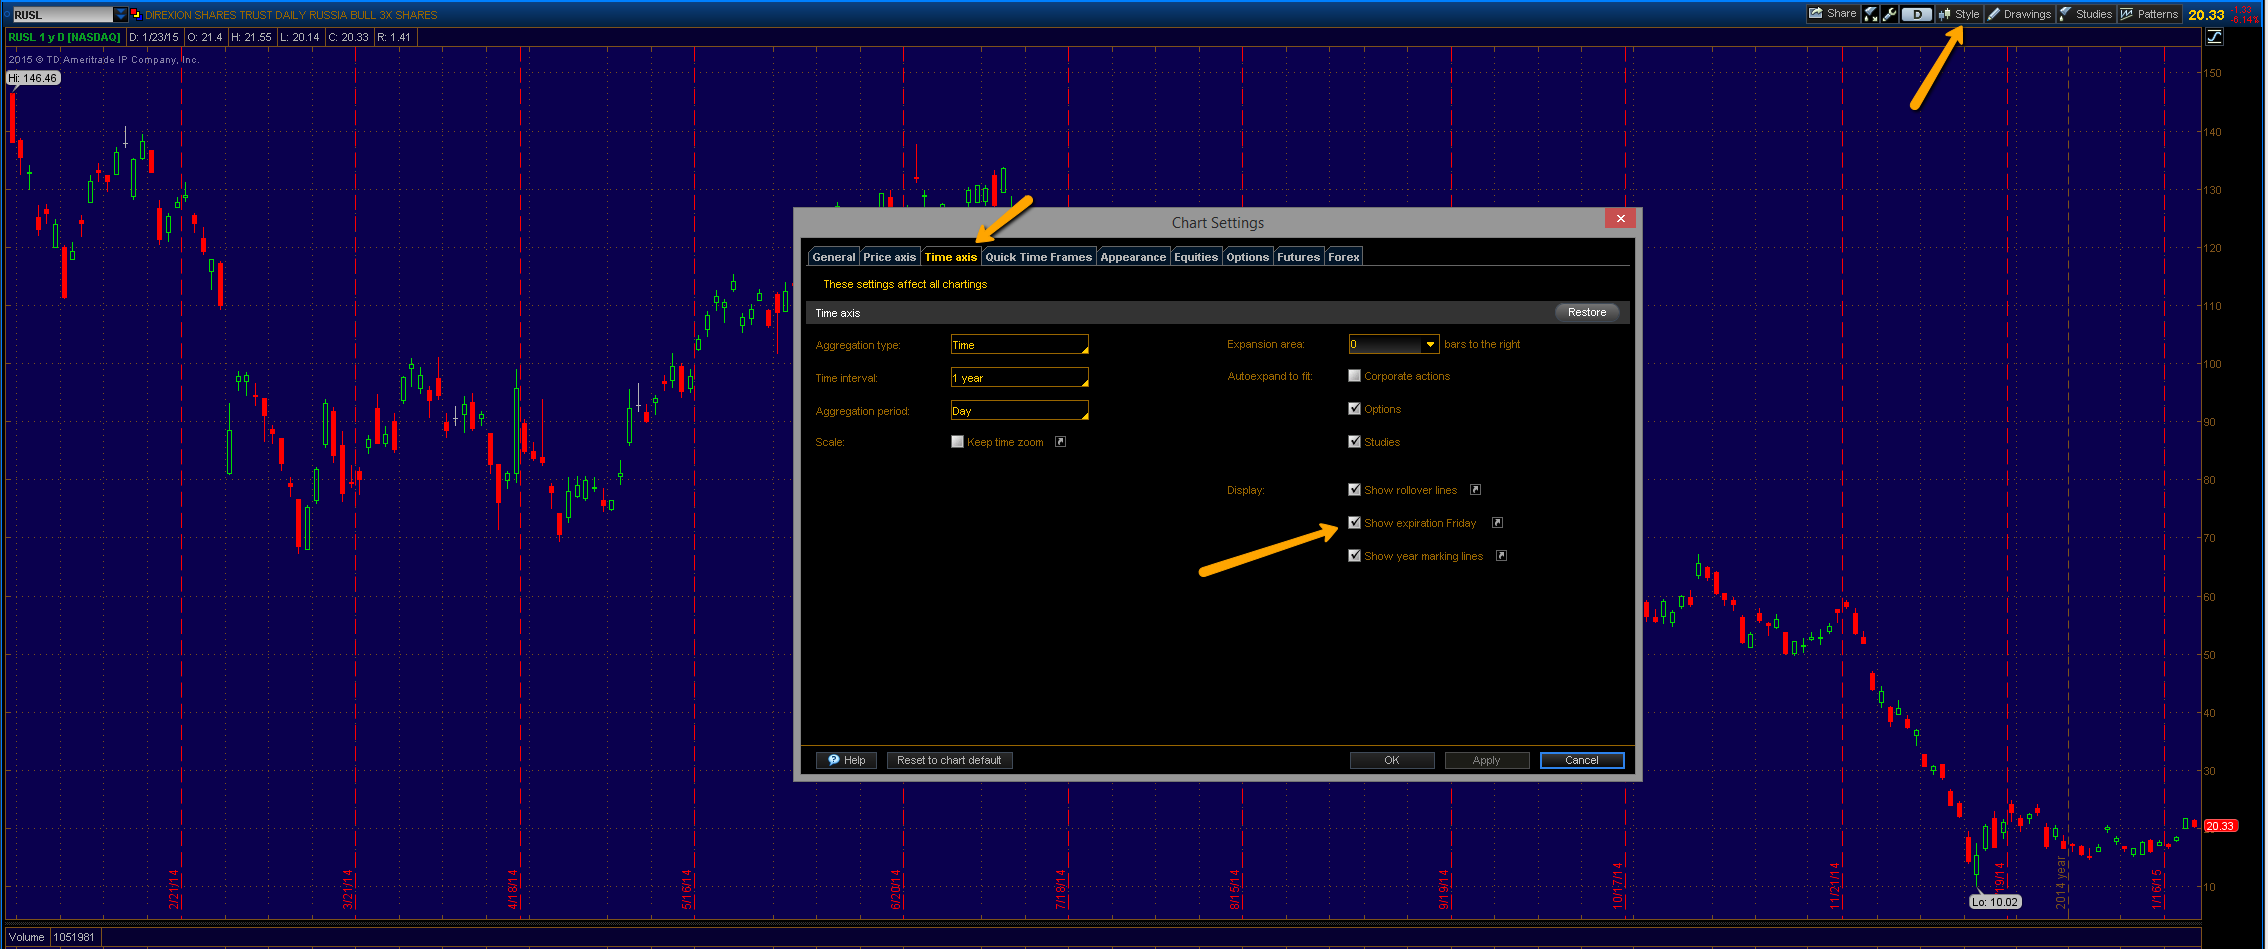Click info icon beside Show year marking lines
2268x949 pixels.
(1501, 555)
